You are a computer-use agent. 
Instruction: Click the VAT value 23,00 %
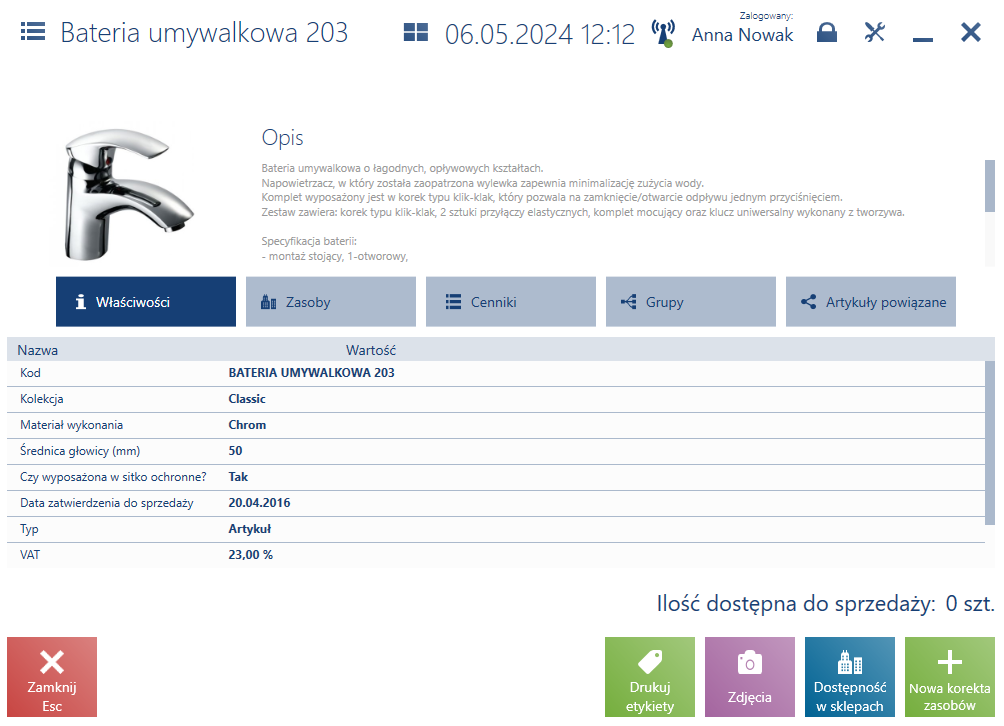[x=250, y=555]
